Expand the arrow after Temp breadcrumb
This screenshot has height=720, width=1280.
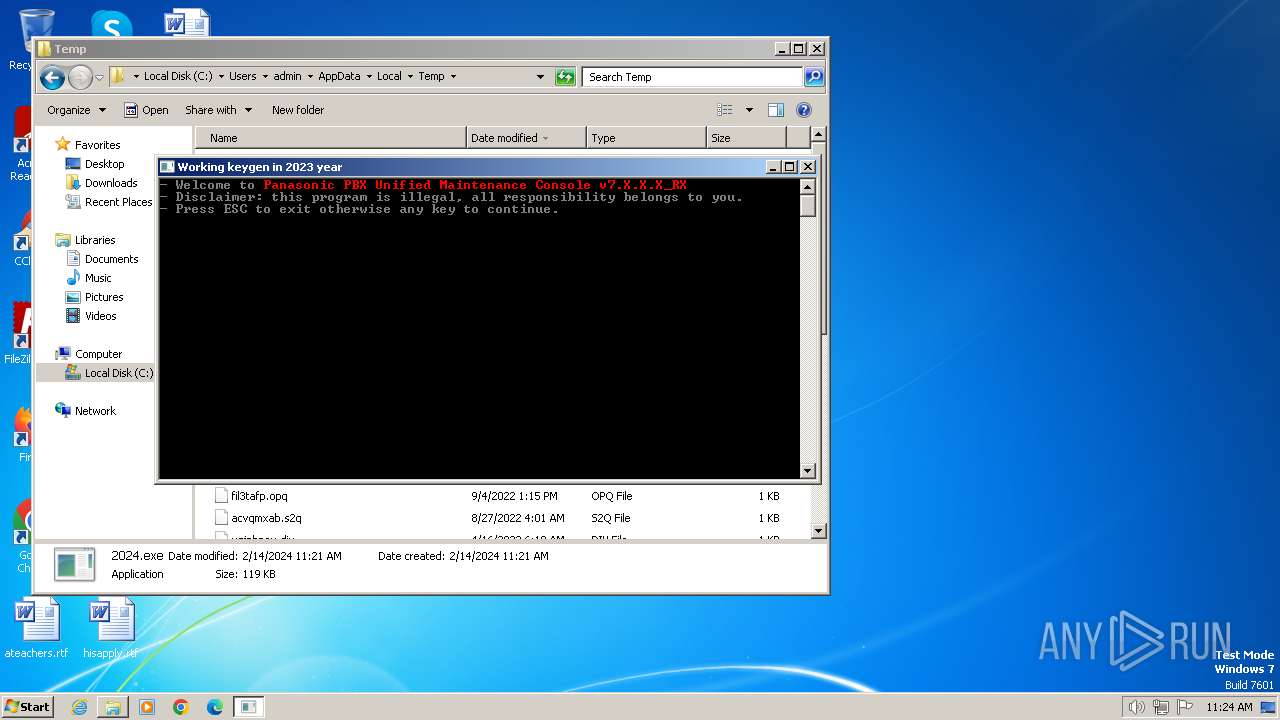453,76
